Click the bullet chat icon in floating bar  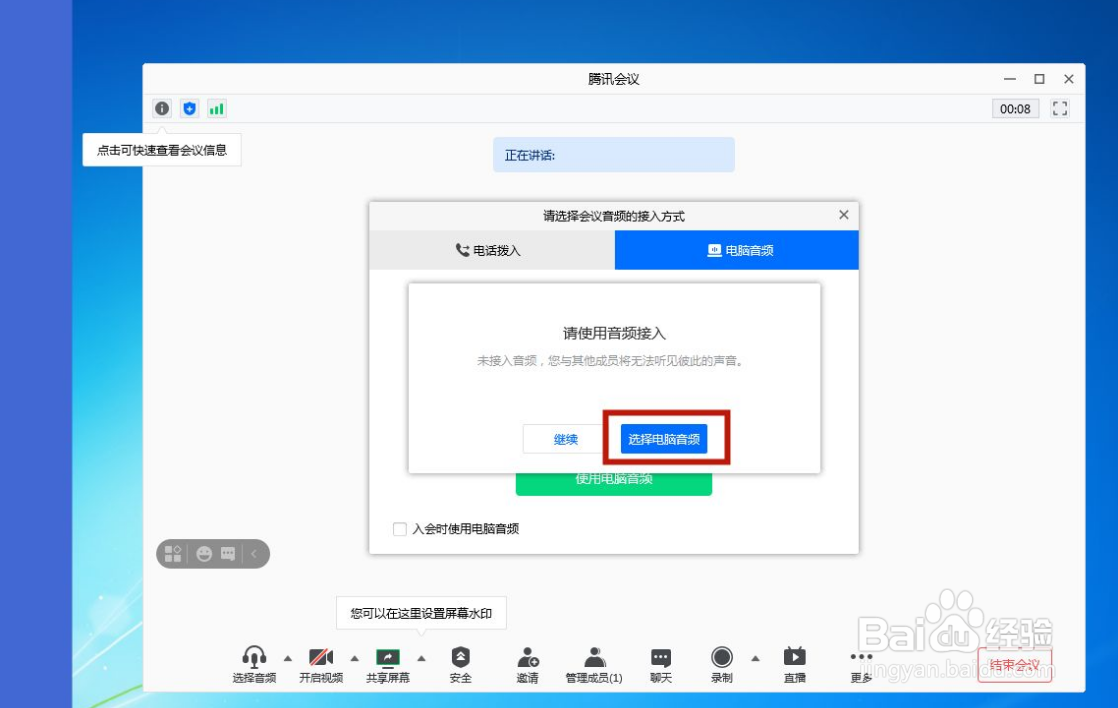pyautogui.click(x=228, y=554)
